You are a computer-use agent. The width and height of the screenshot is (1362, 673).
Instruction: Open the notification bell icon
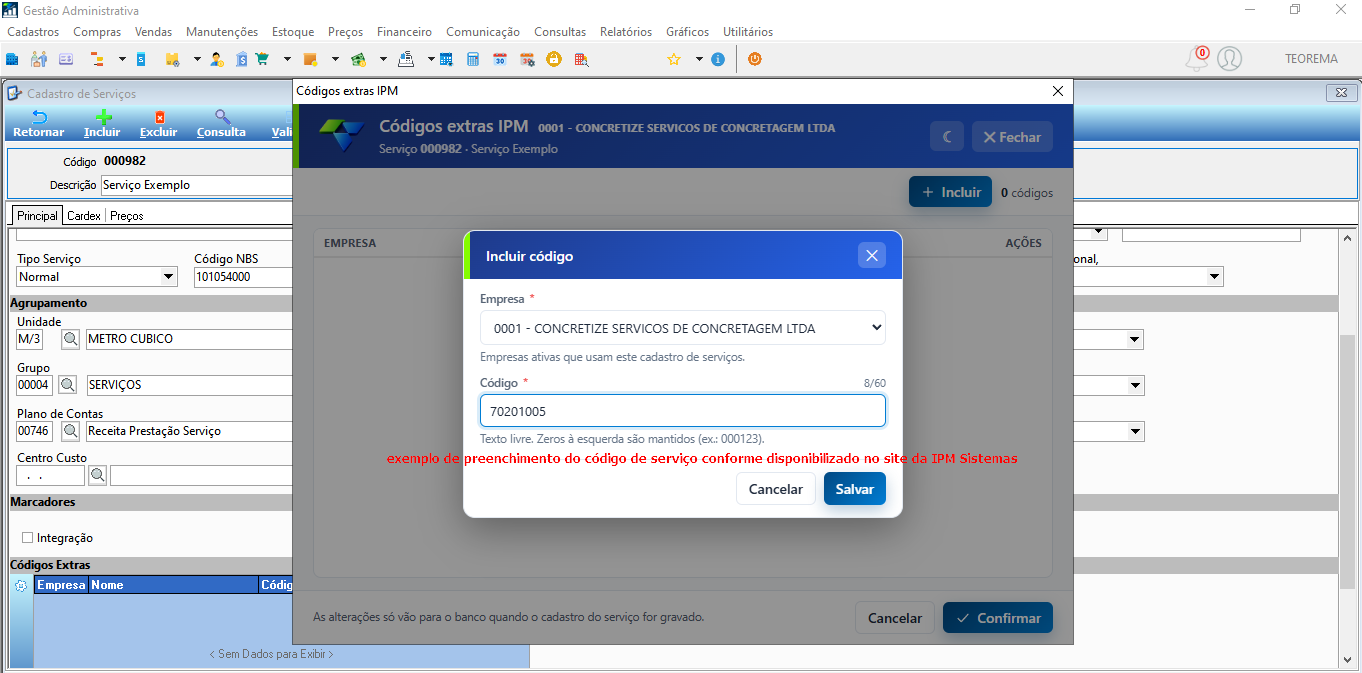pos(1197,59)
